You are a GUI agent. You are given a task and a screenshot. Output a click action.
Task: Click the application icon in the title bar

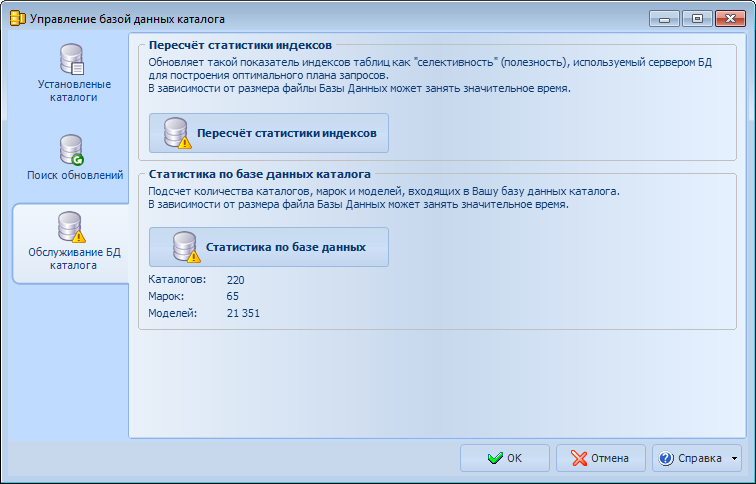point(17,18)
